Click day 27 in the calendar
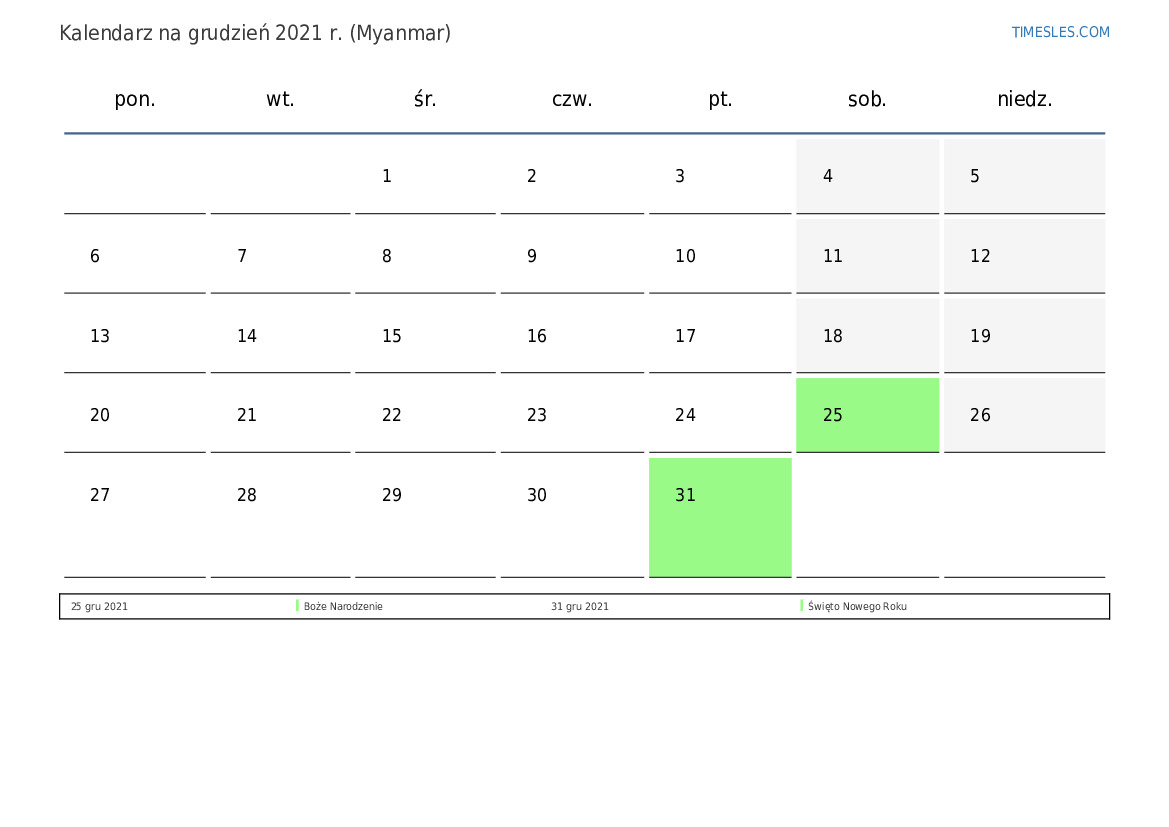Viewport: 1169px width, 827px height. click(135, 518)
